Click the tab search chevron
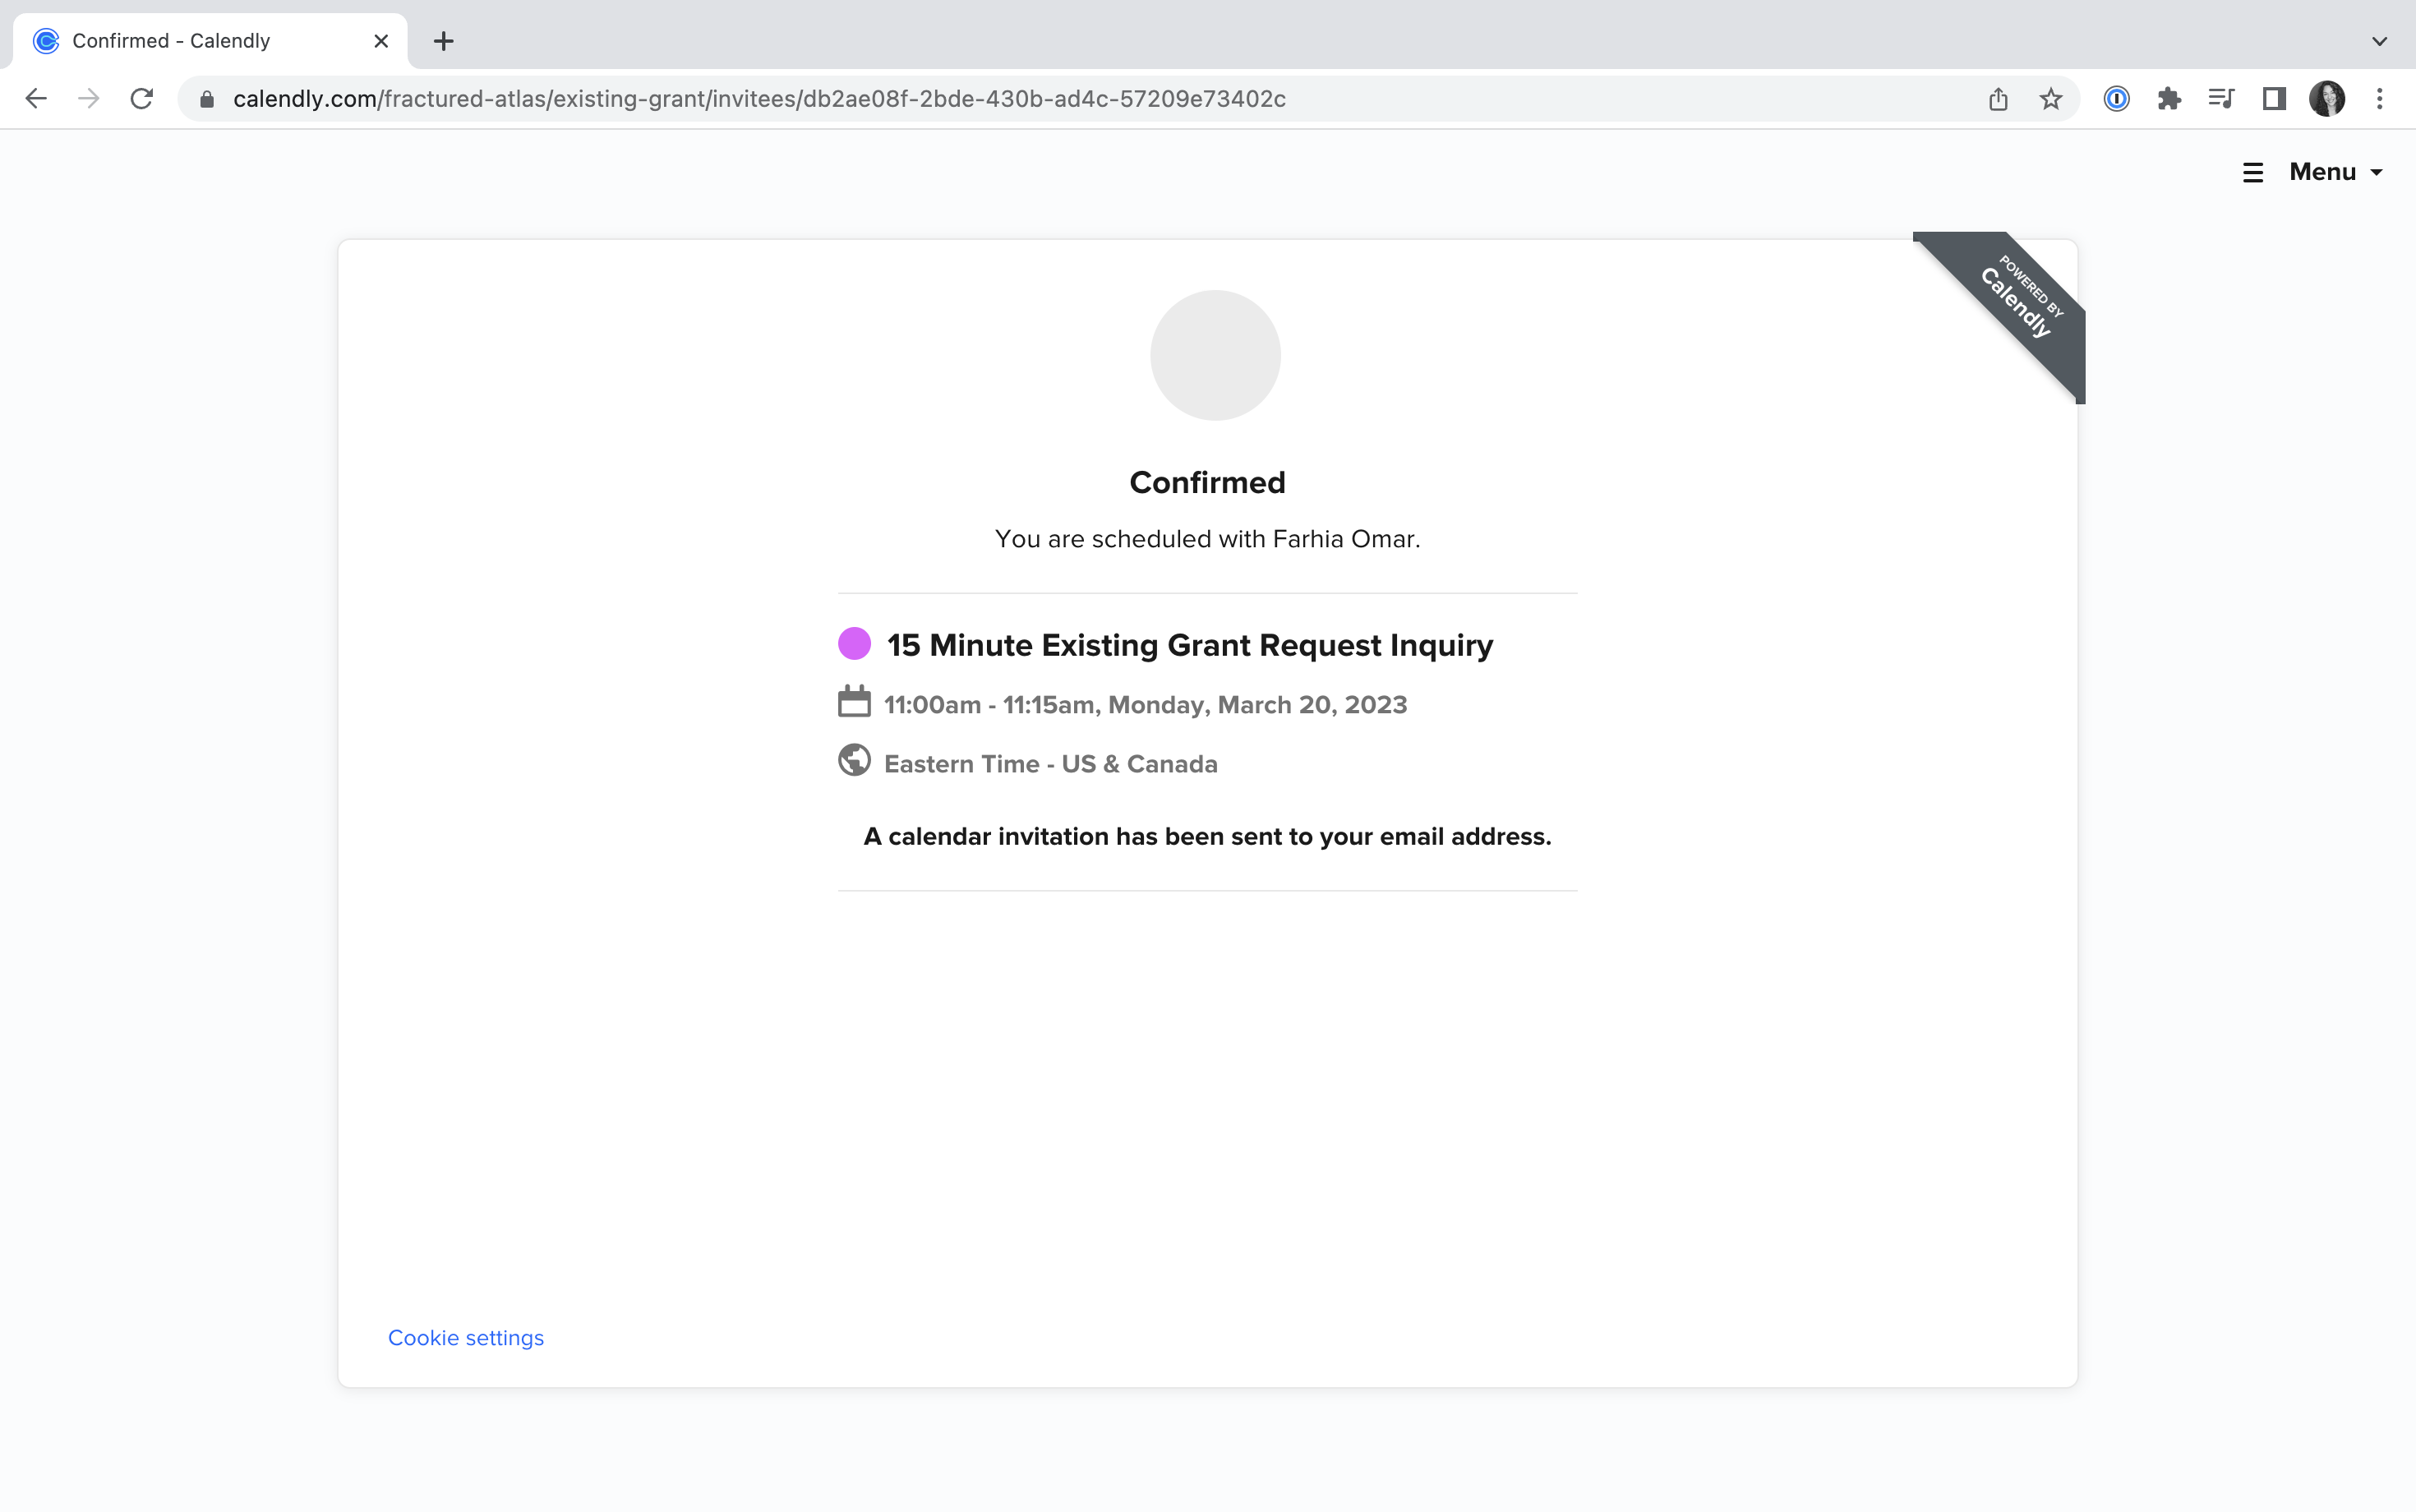Viewport: 2416px width, 1512px height. click(x=2380, y=41)
